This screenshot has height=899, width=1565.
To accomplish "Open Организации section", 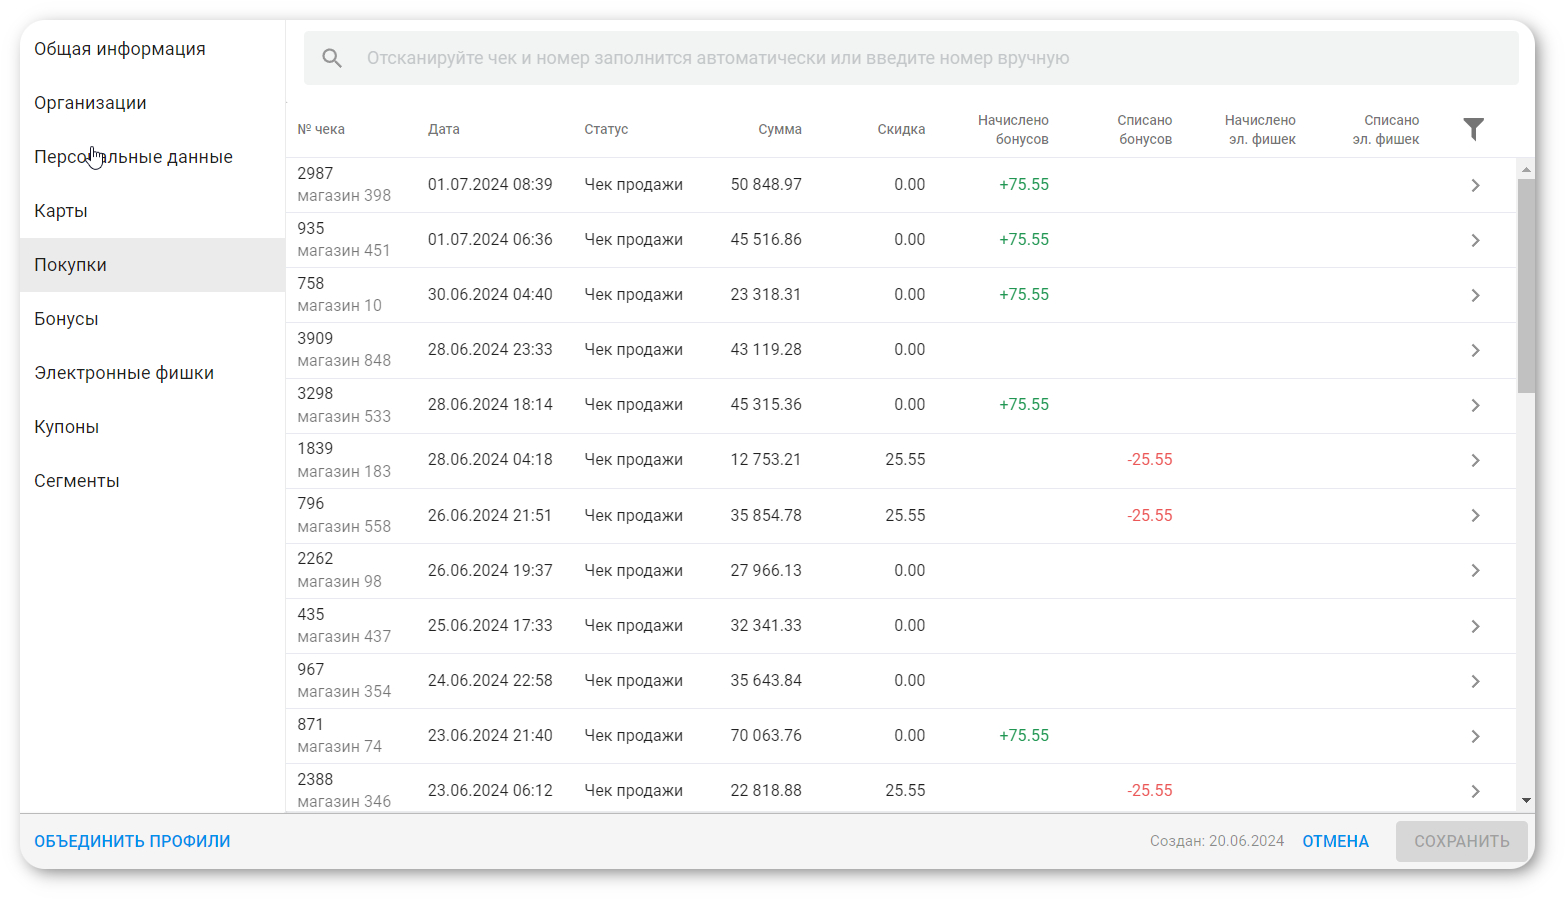I will pos(152,103).
